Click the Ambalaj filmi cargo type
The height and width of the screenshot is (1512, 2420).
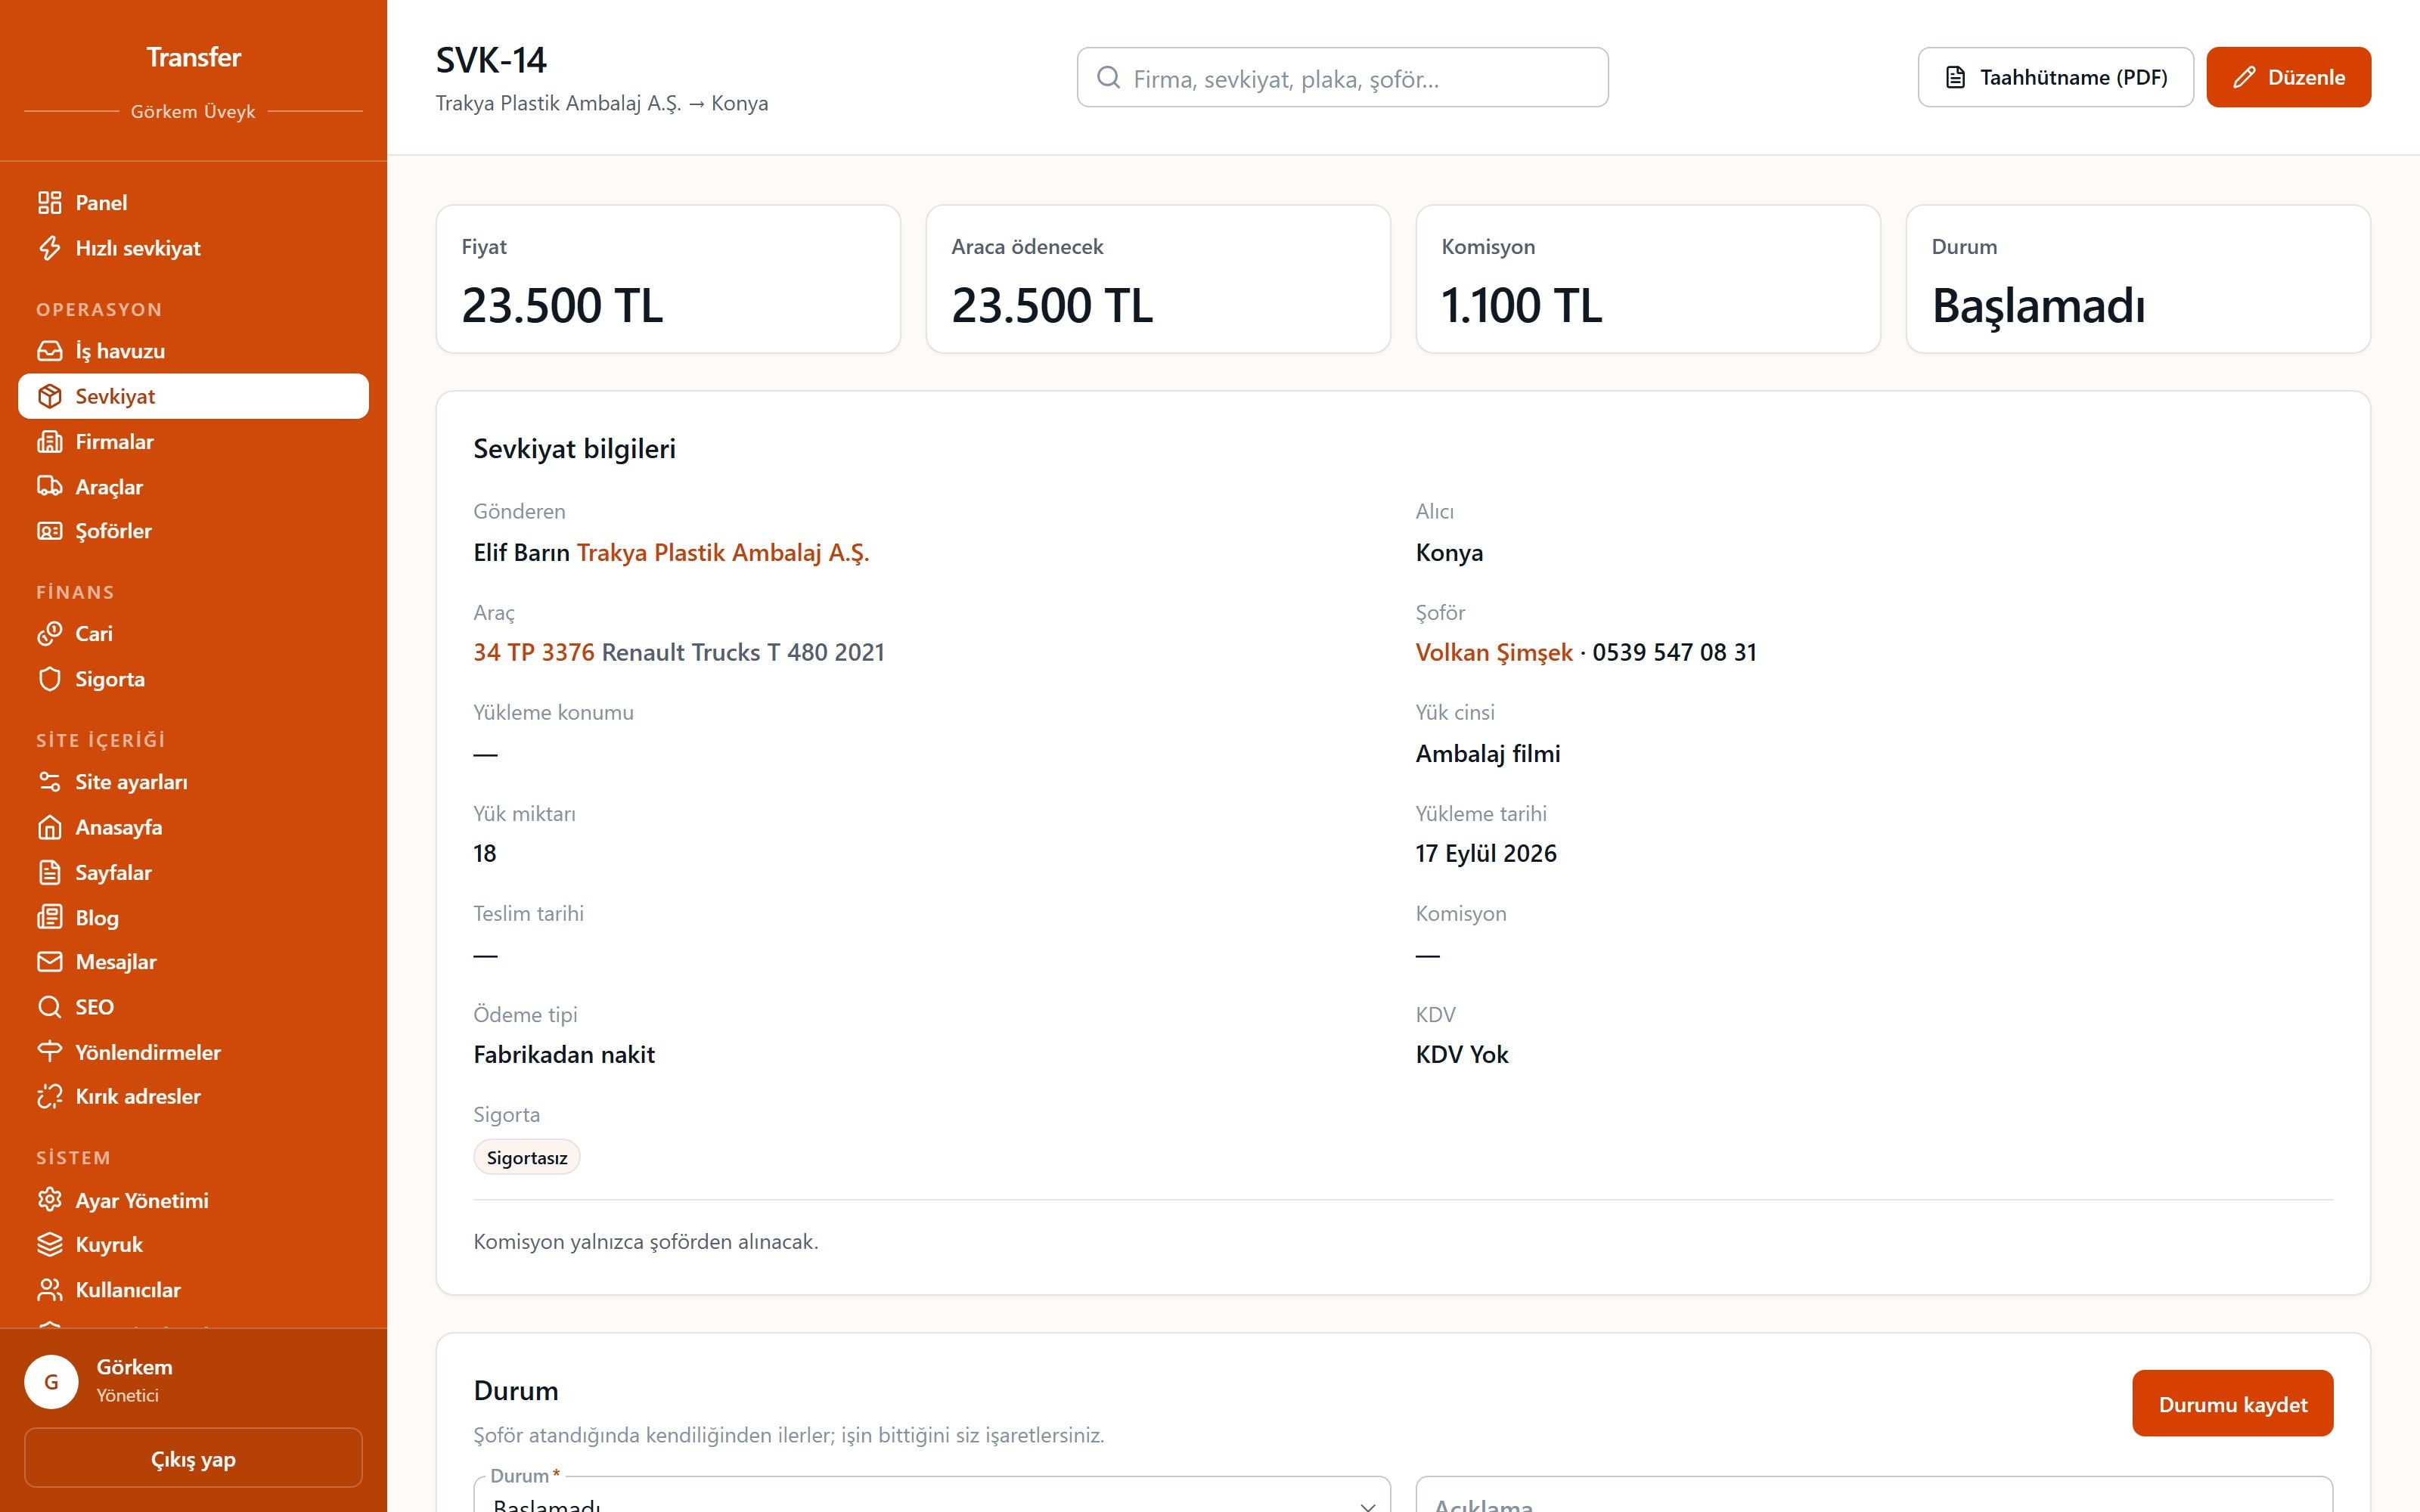click(x=1488, y=754)
